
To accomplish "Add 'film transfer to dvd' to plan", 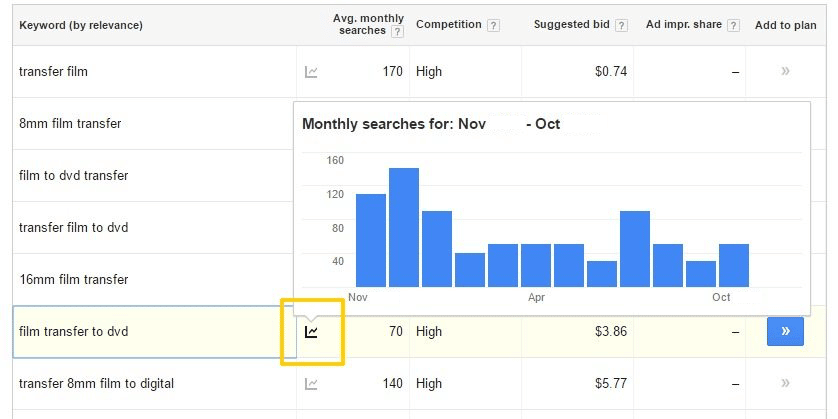I will point(785,332).
